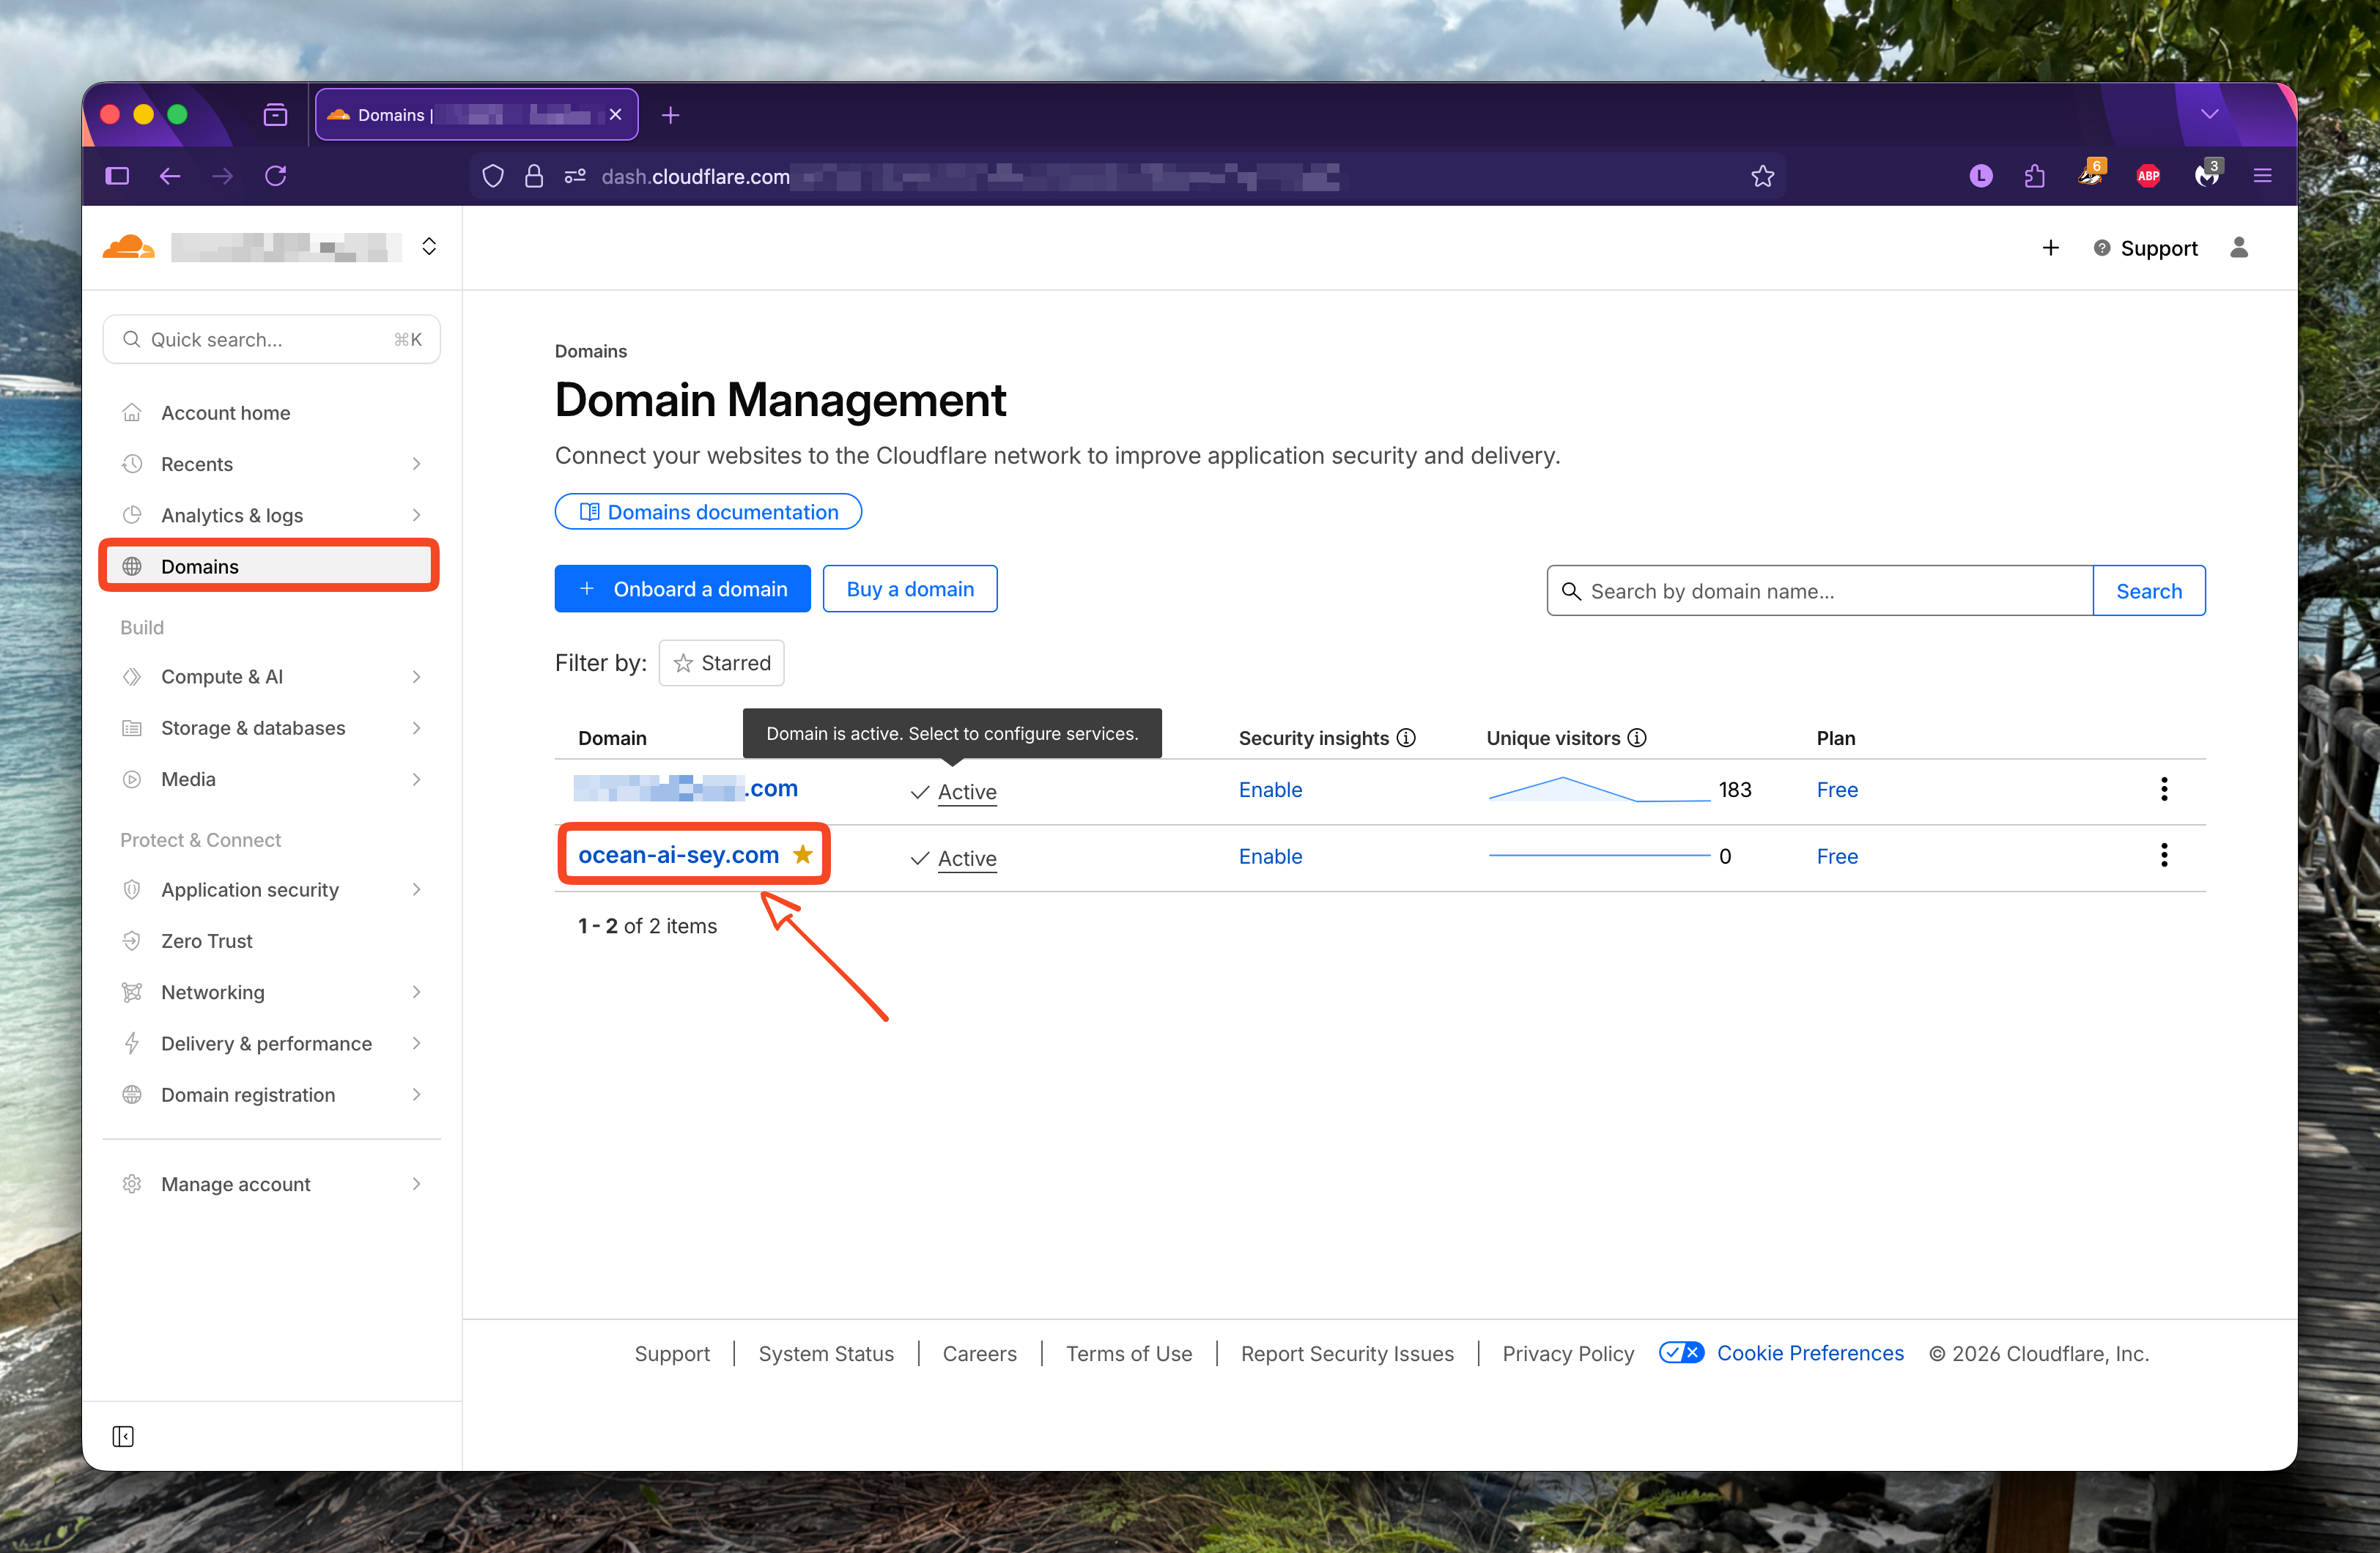Enable Security insights for ocean-ai-sey.com

click(1270, 856)
